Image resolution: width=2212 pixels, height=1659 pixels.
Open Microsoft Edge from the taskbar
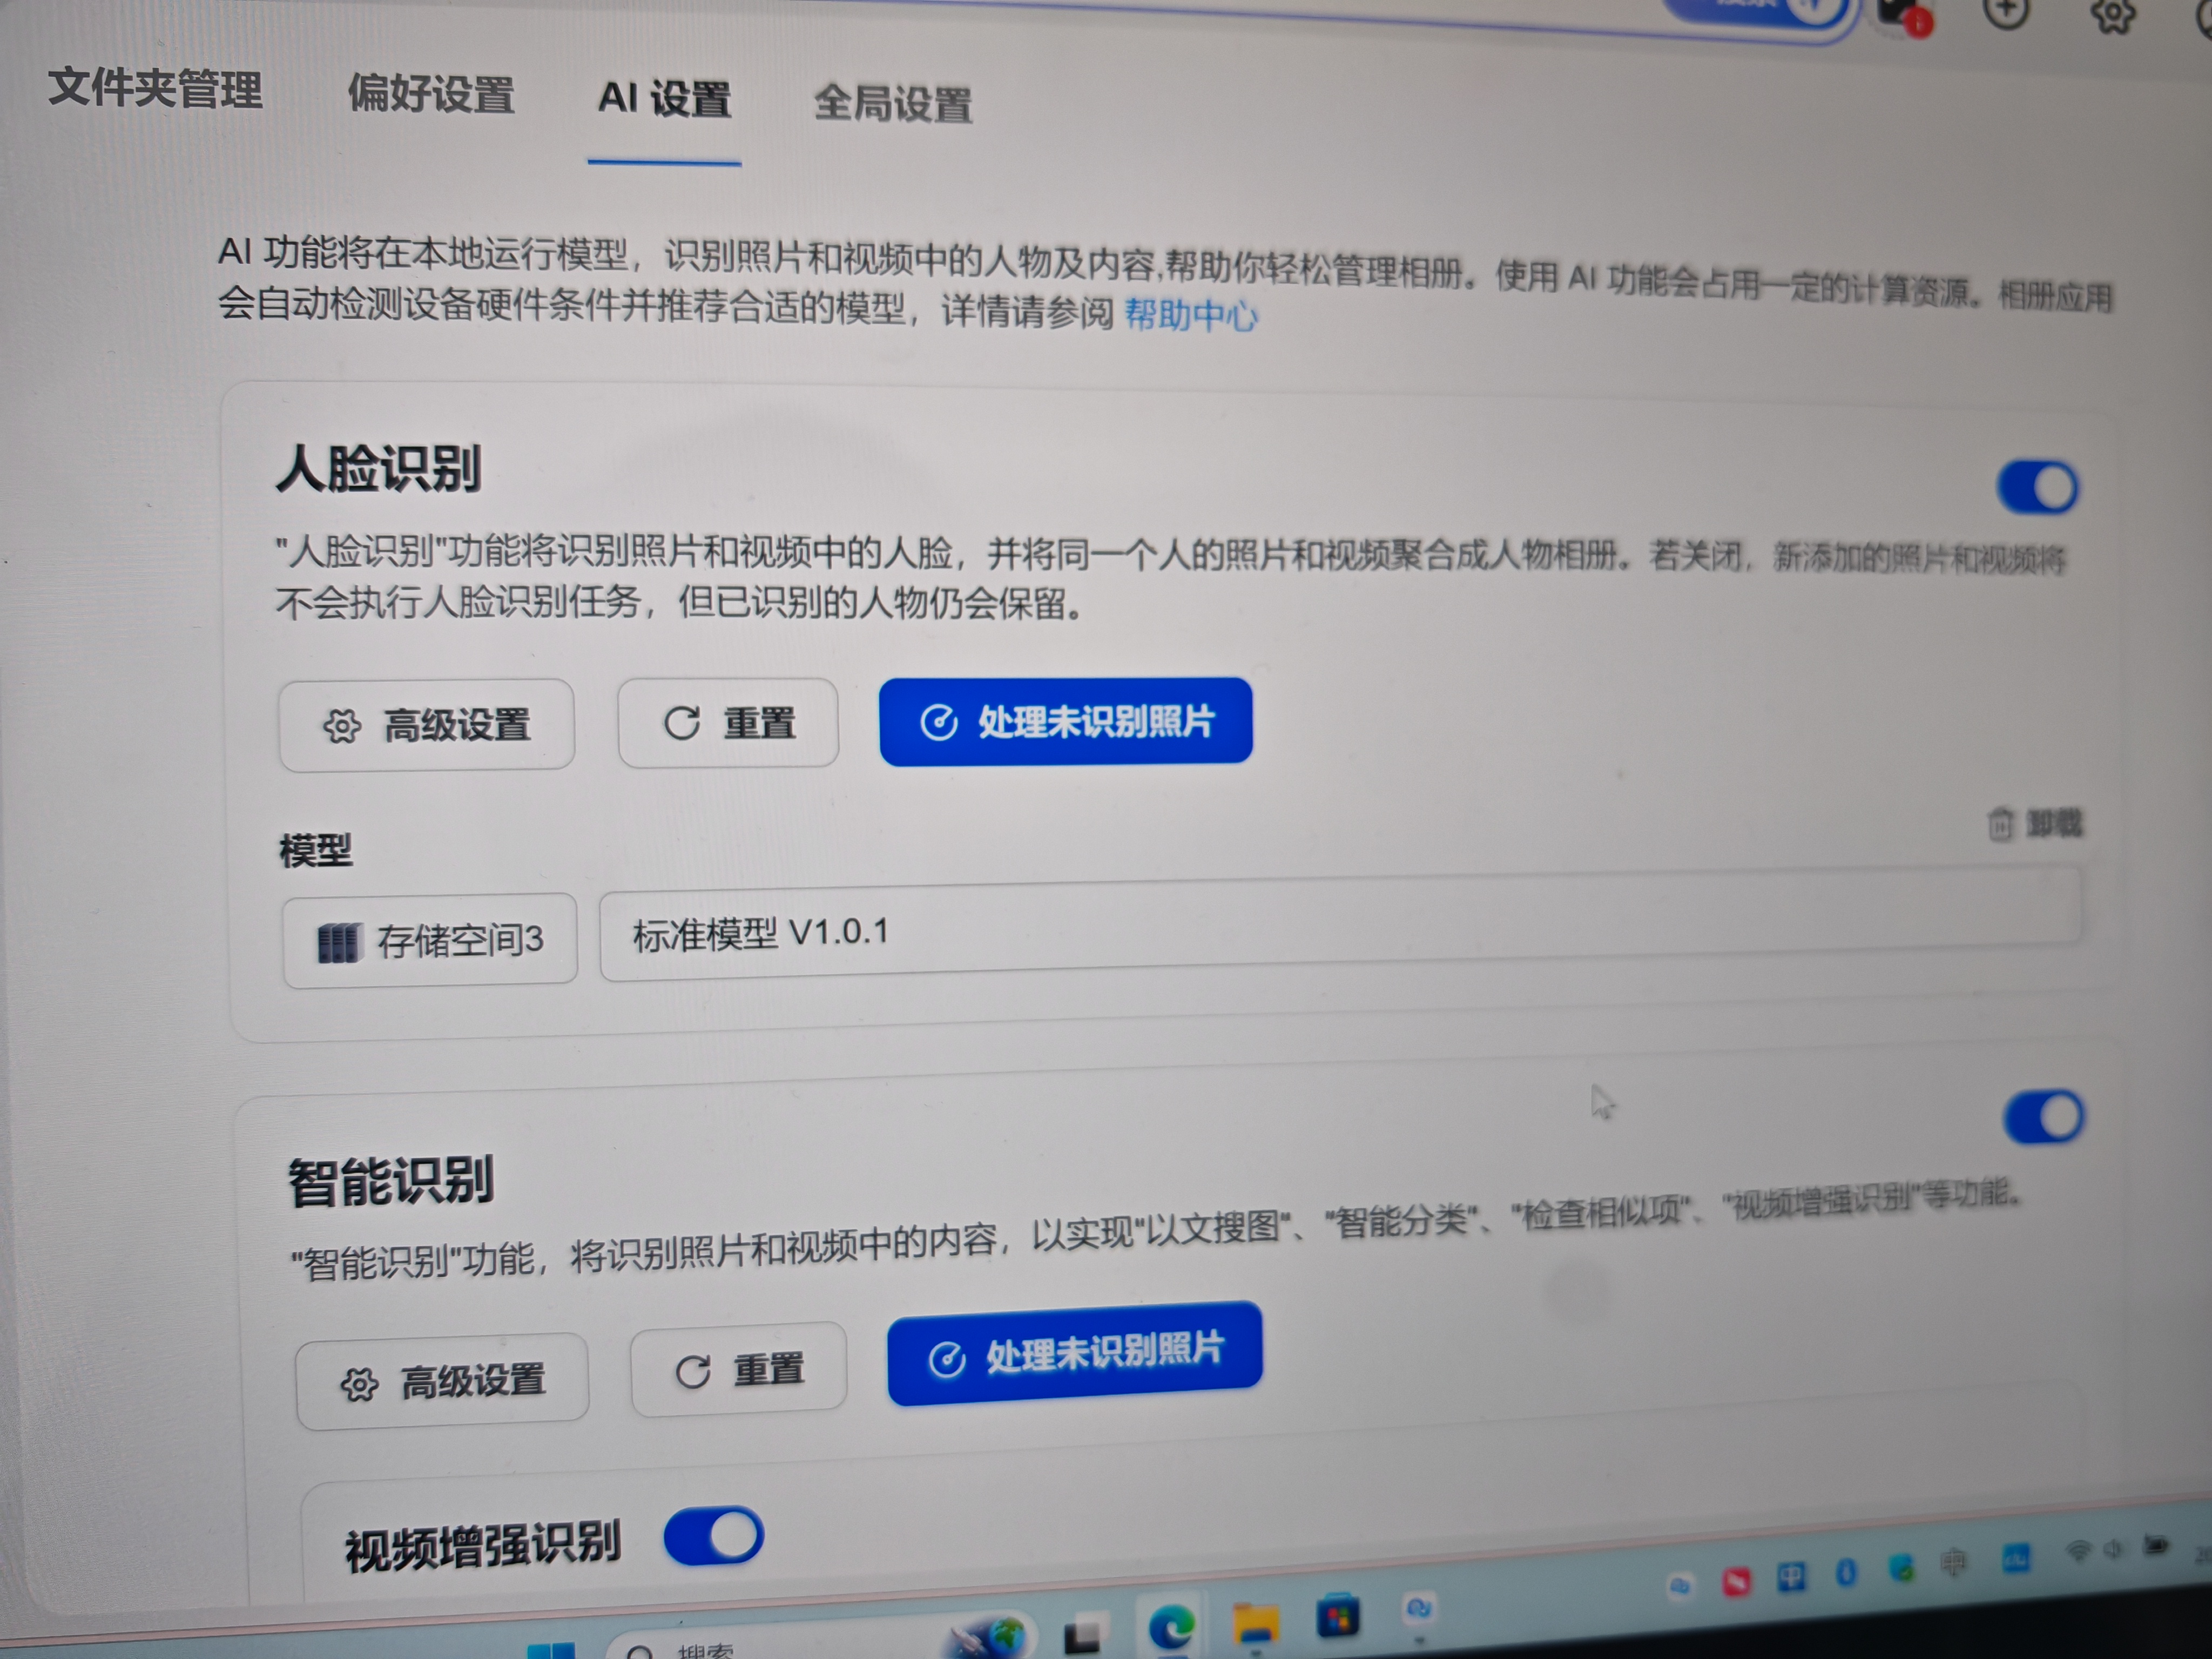1171,1625
